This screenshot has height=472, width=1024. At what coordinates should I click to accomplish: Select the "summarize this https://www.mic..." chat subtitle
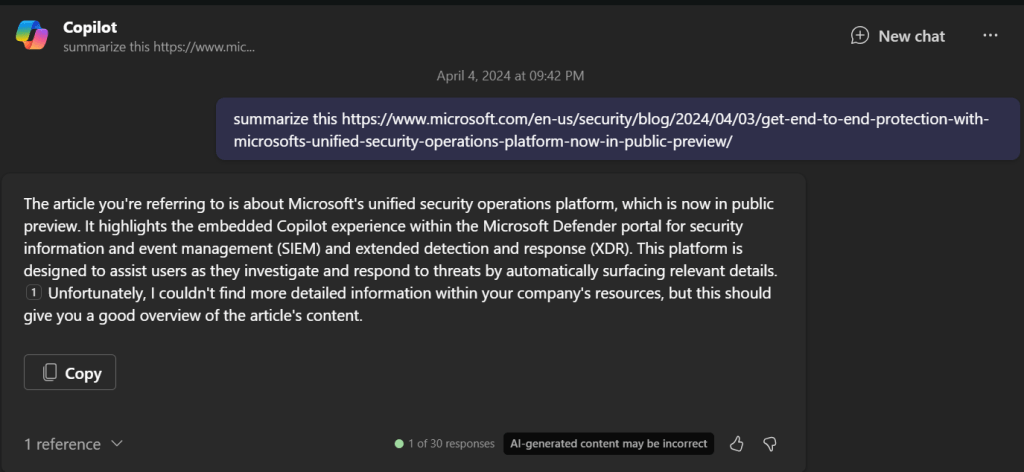point(158,46)
